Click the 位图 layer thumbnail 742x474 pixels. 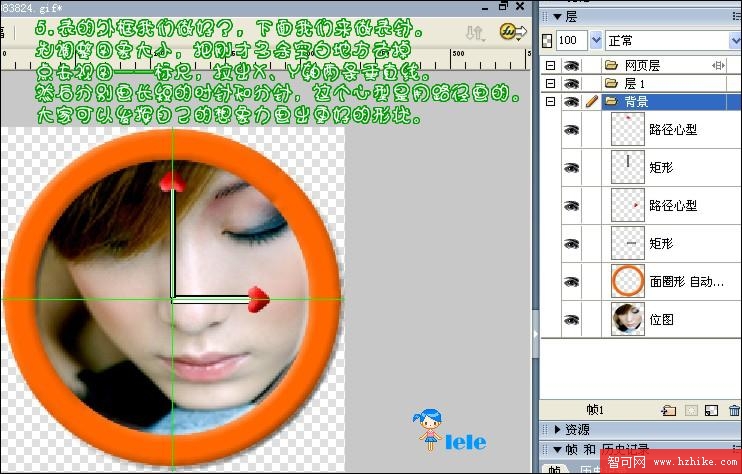pyautogui.click(x=628, y=319)
